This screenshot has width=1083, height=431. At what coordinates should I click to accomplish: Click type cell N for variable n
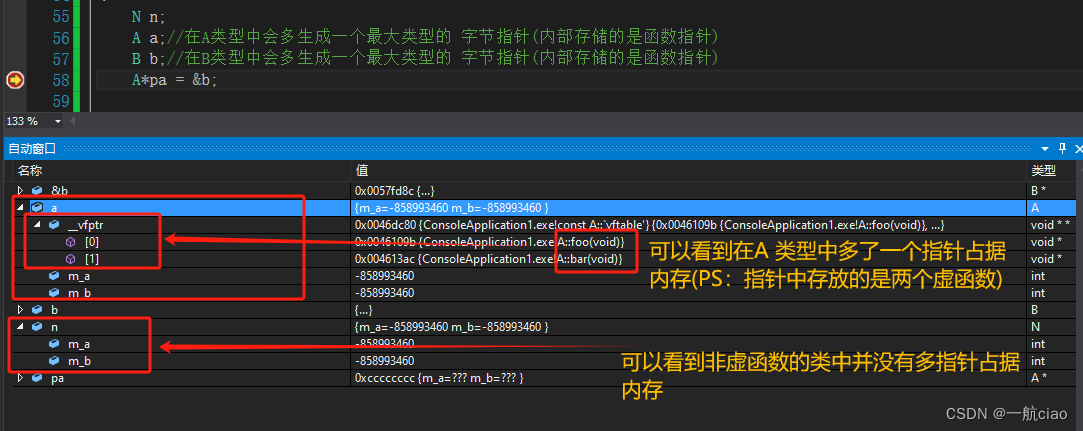[x=1035, y=326]
